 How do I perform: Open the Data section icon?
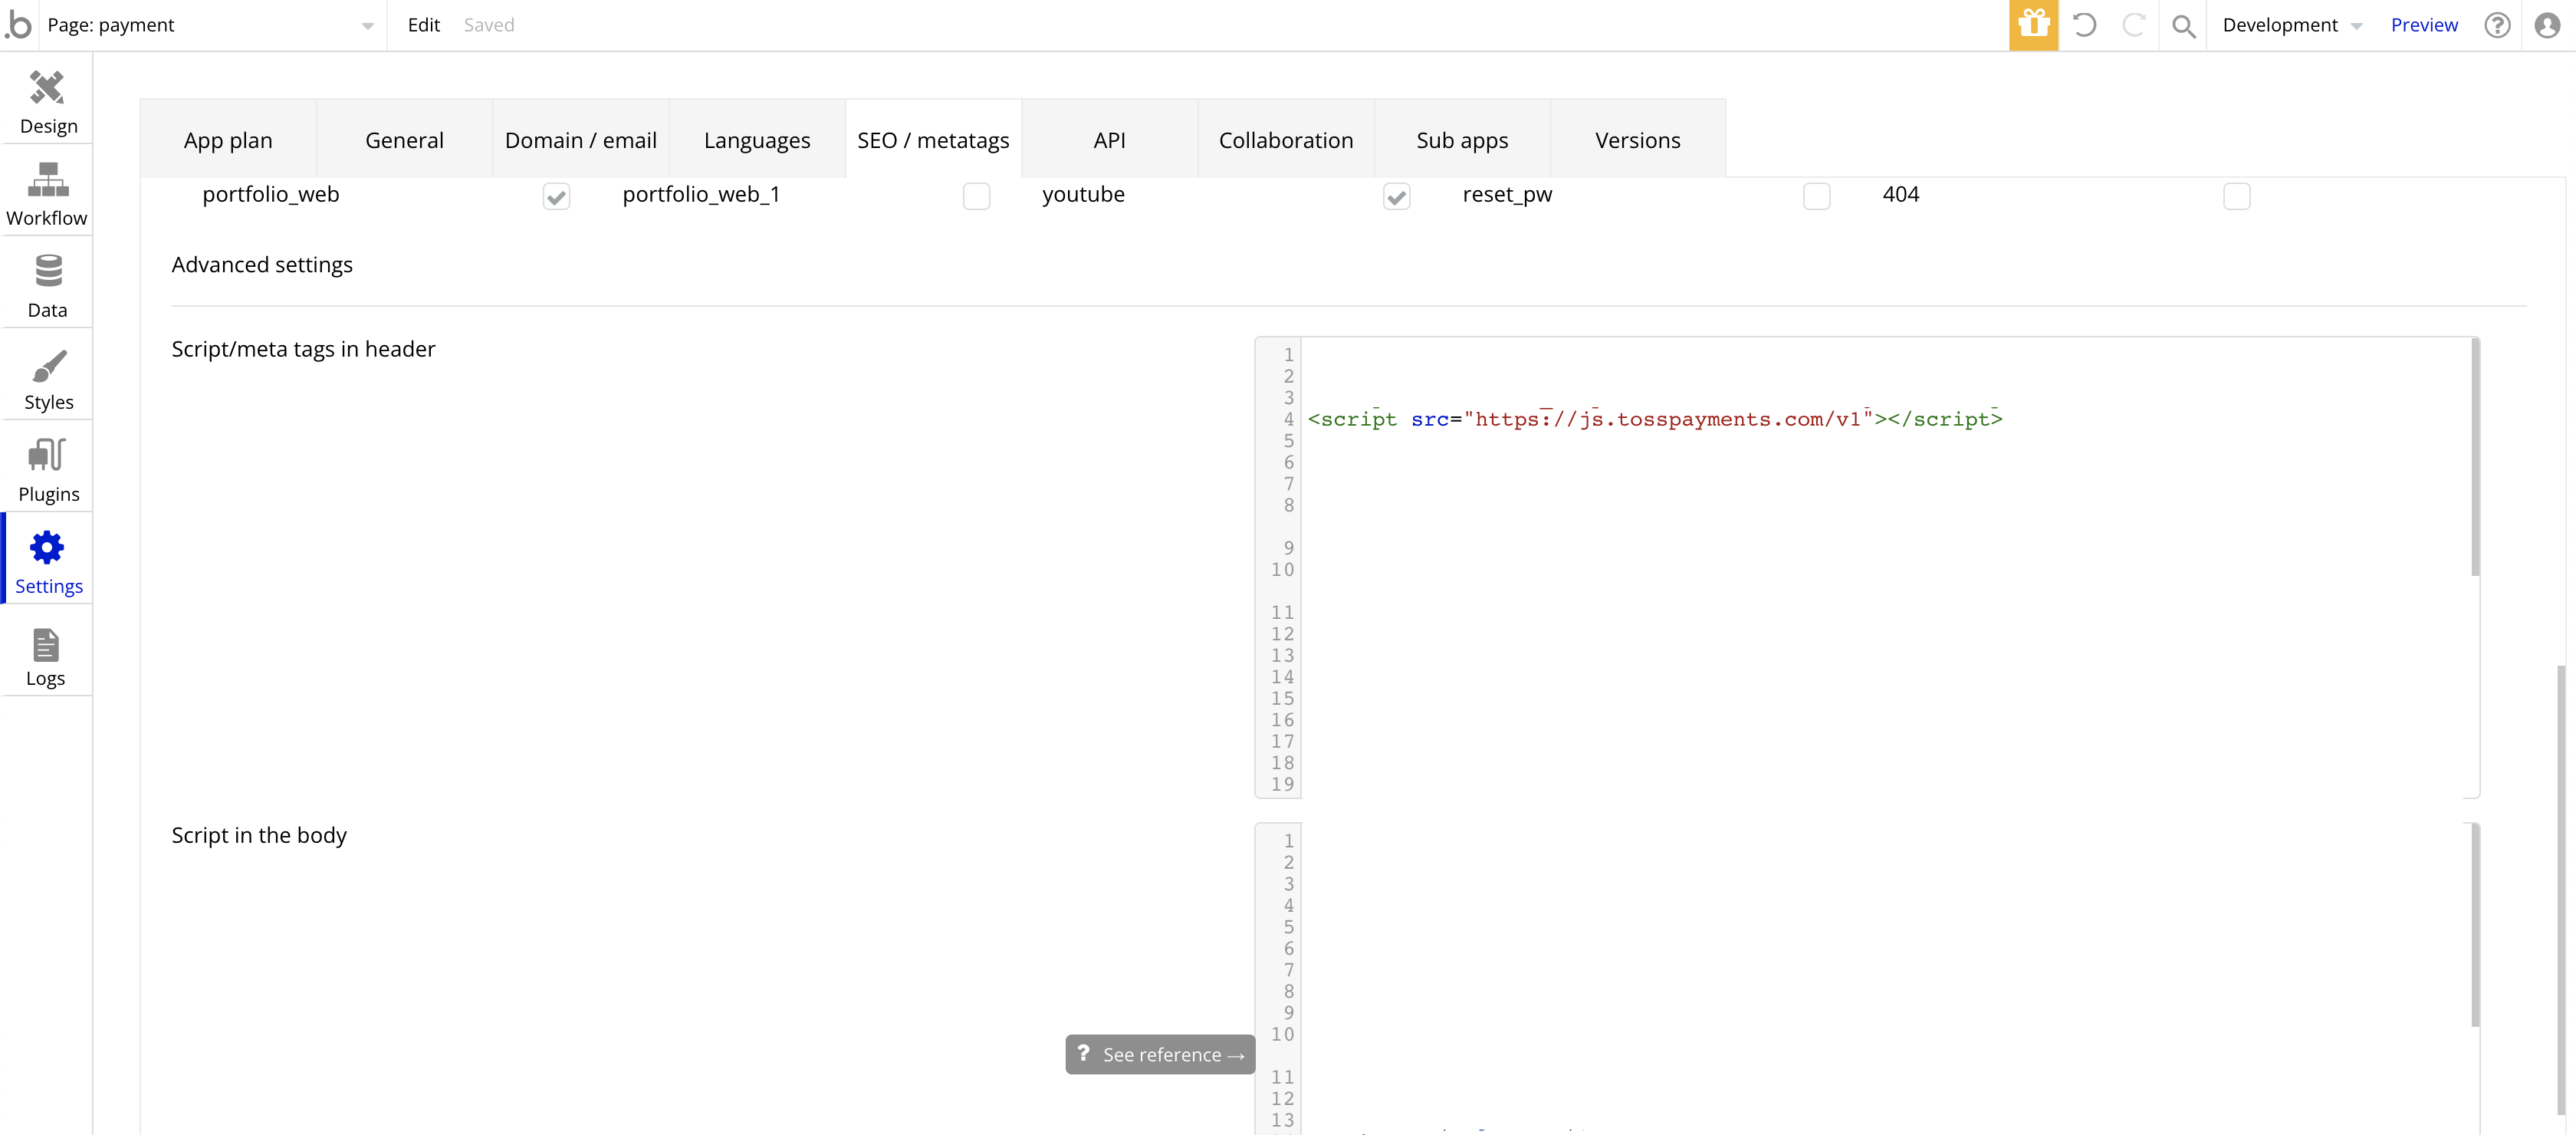point(48,271)
